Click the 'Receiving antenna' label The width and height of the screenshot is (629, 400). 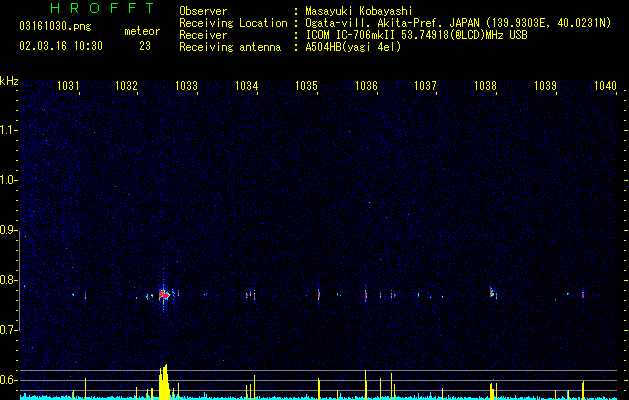tap(230, 47)
